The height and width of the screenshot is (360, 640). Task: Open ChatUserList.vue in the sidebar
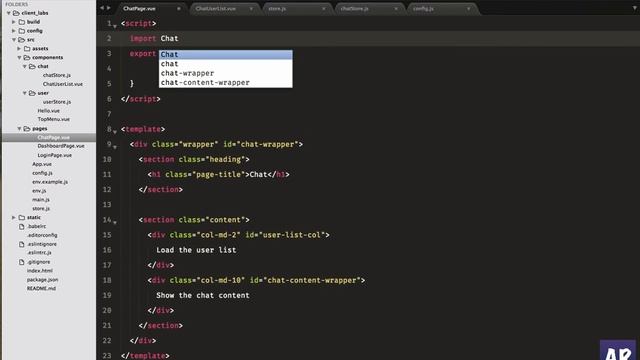coord(62,84)
